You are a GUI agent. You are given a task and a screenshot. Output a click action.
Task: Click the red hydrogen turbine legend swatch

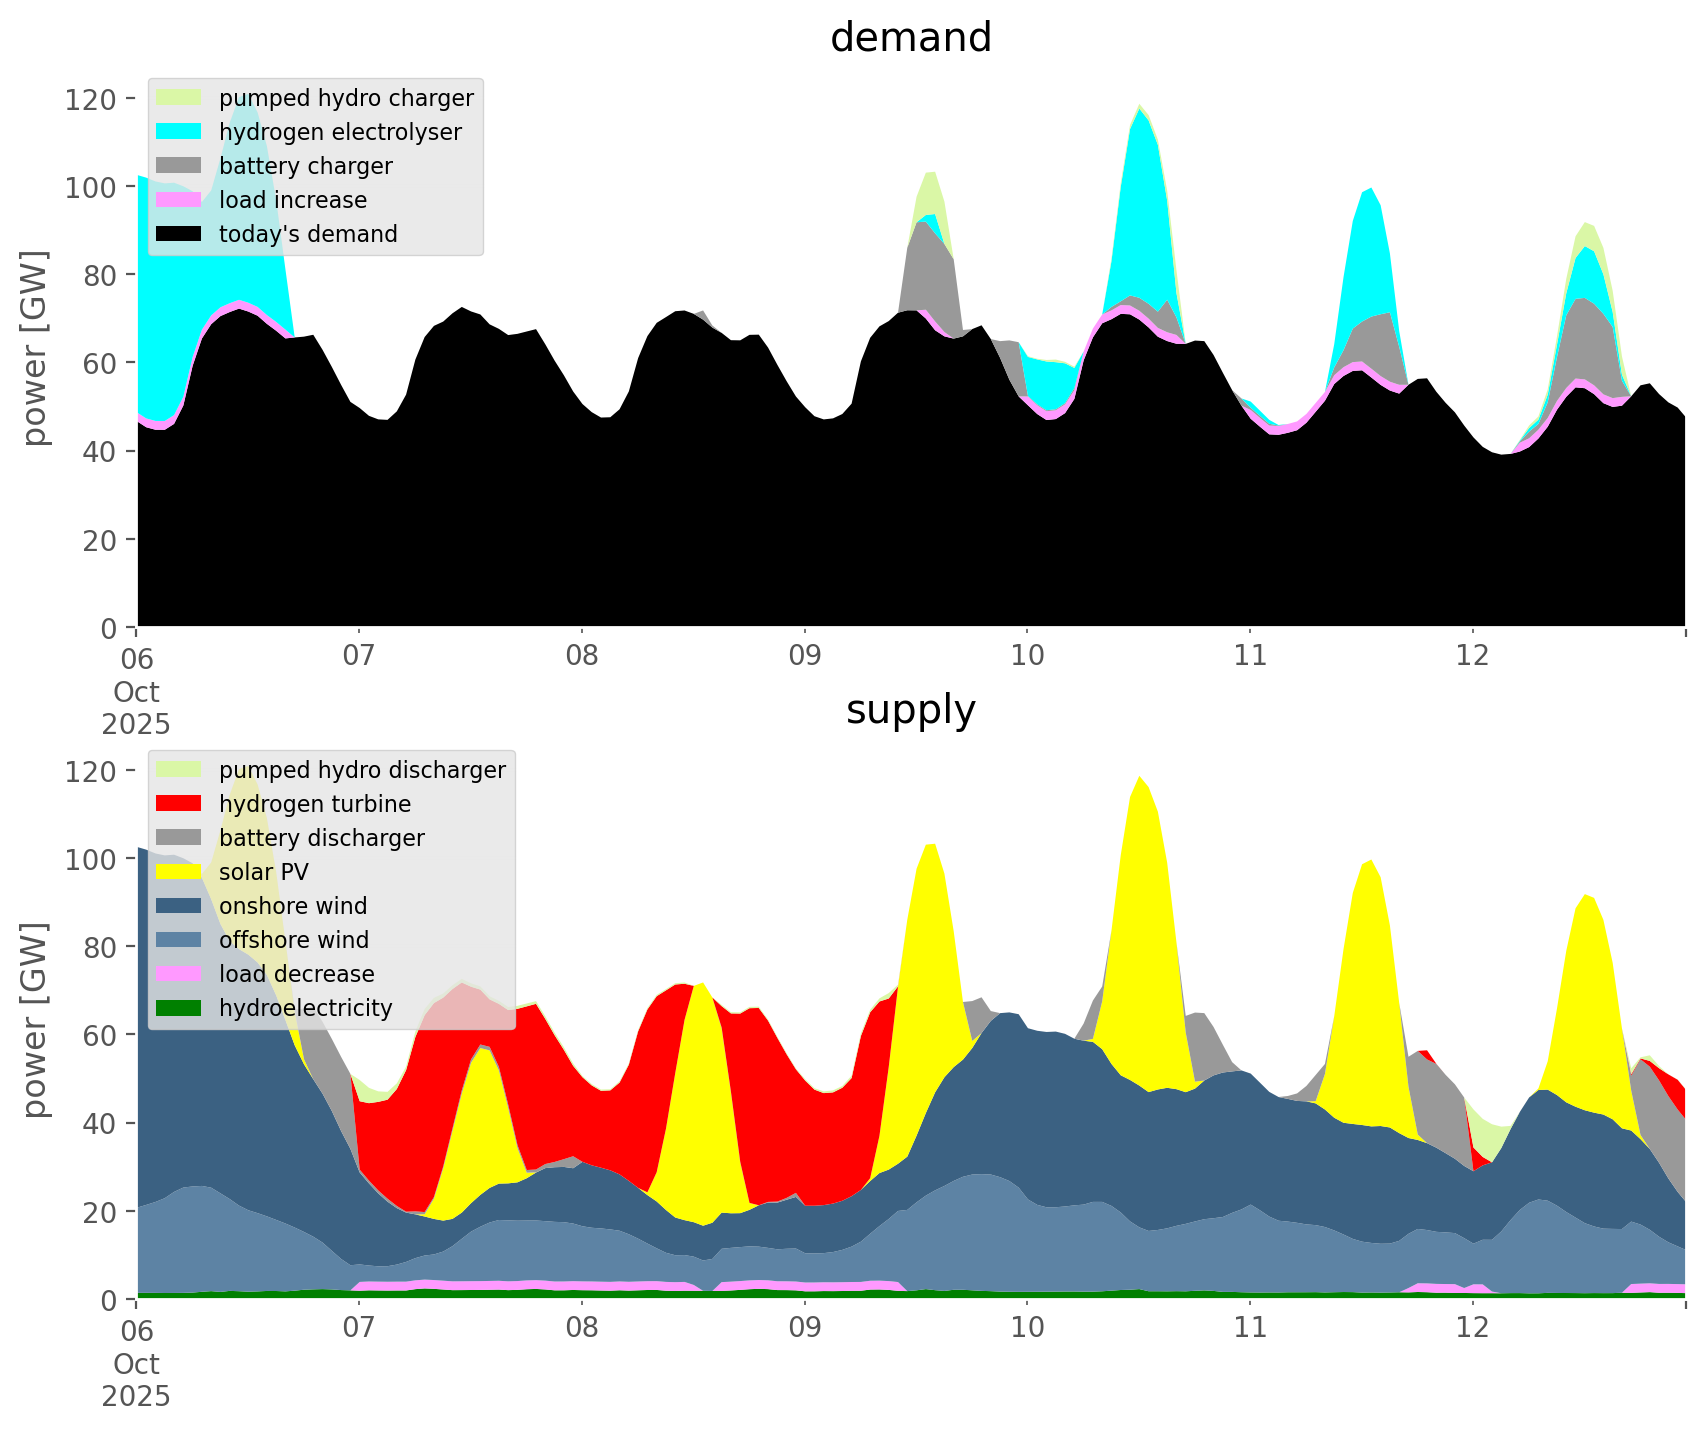(x=180, y=804)
